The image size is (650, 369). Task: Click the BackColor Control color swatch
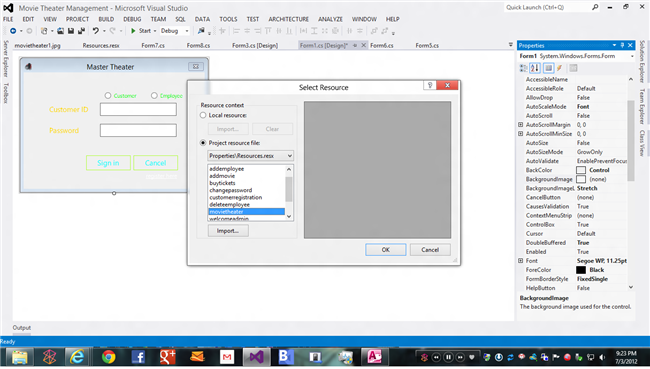(x=581, y=170)
